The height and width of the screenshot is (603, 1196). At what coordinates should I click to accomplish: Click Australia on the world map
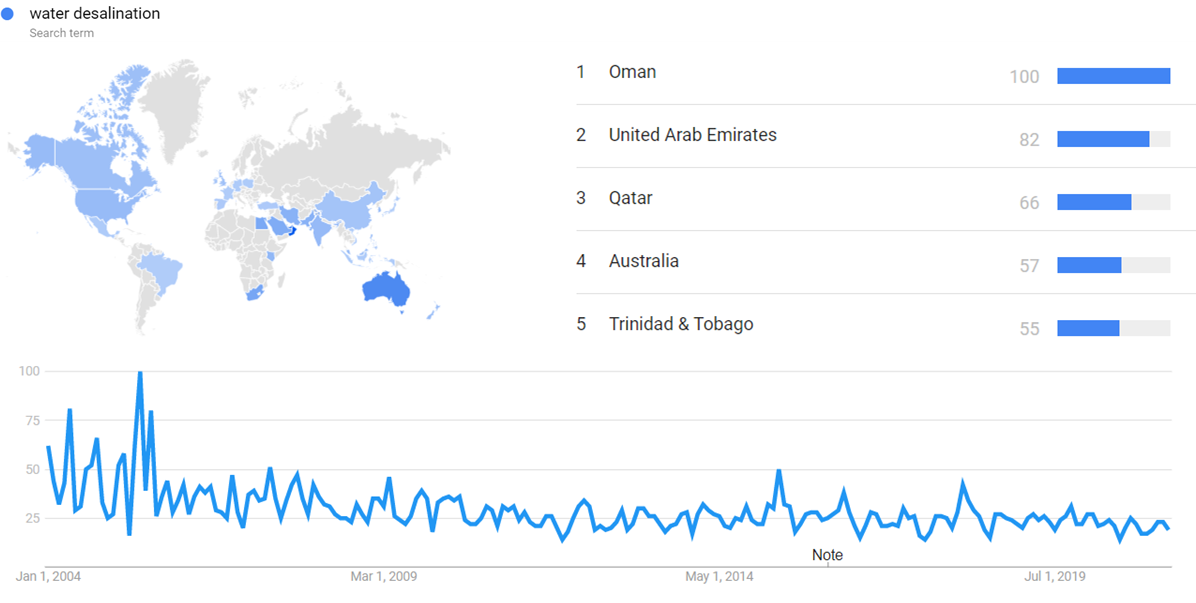pyautogui.click(x=386, y=288)
